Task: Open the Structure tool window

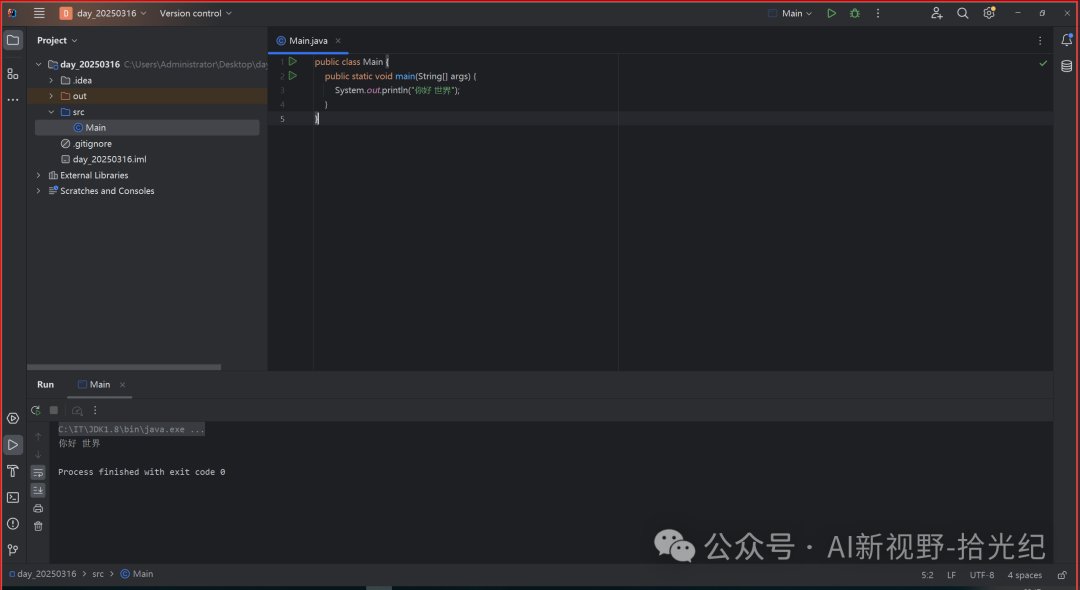Action: (x=12, y=74)
